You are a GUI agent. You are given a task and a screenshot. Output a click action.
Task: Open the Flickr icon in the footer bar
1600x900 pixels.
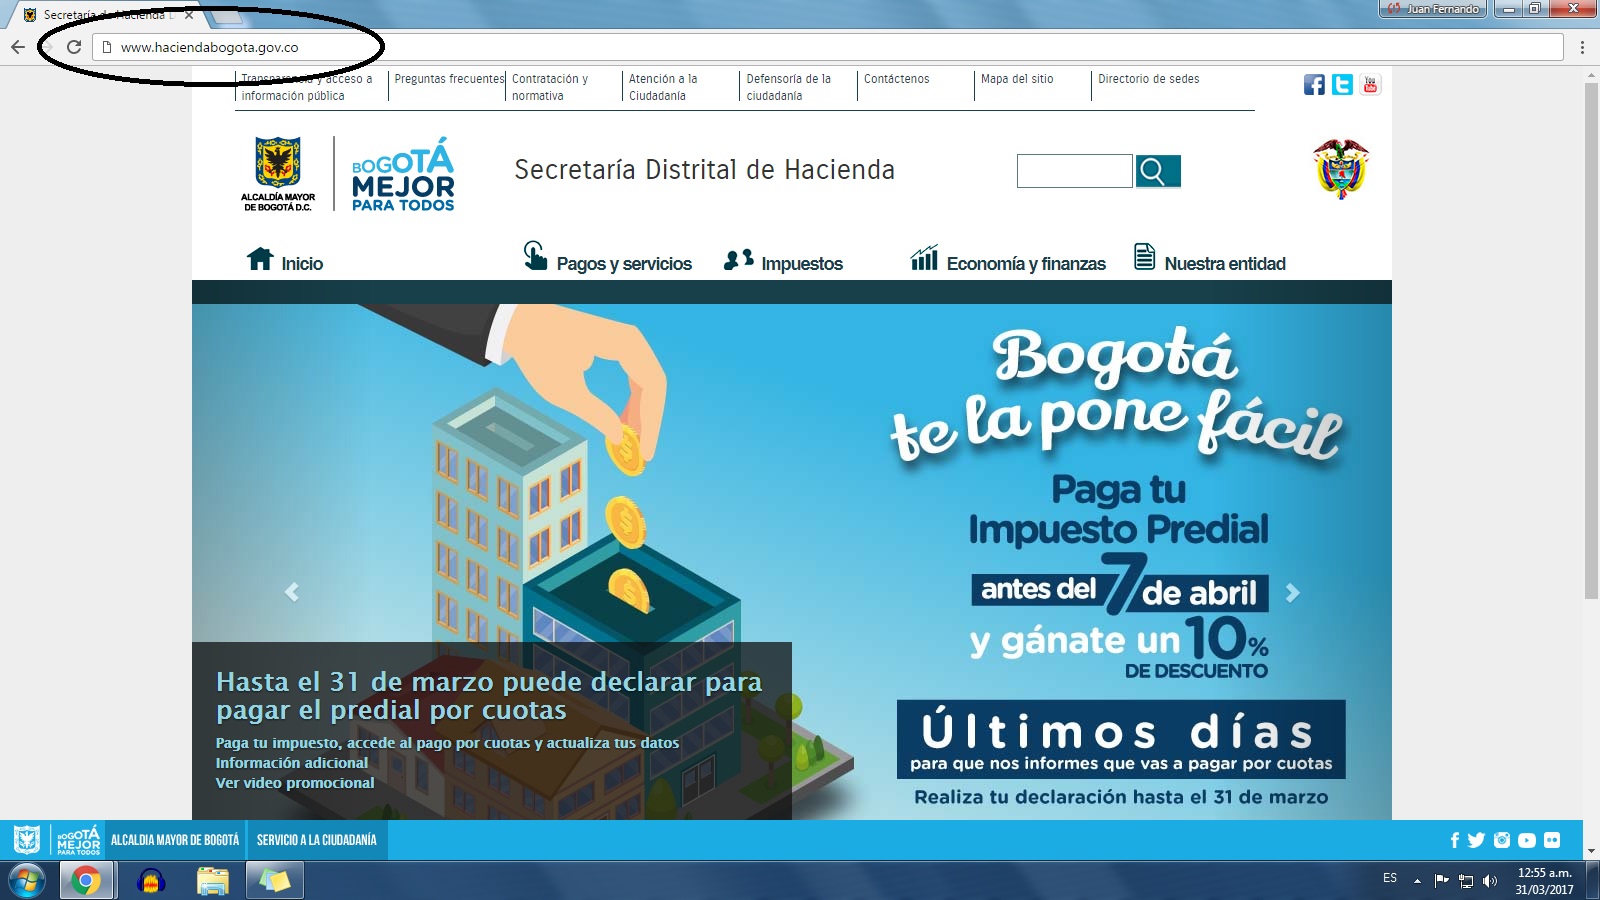coord(1552,840)
